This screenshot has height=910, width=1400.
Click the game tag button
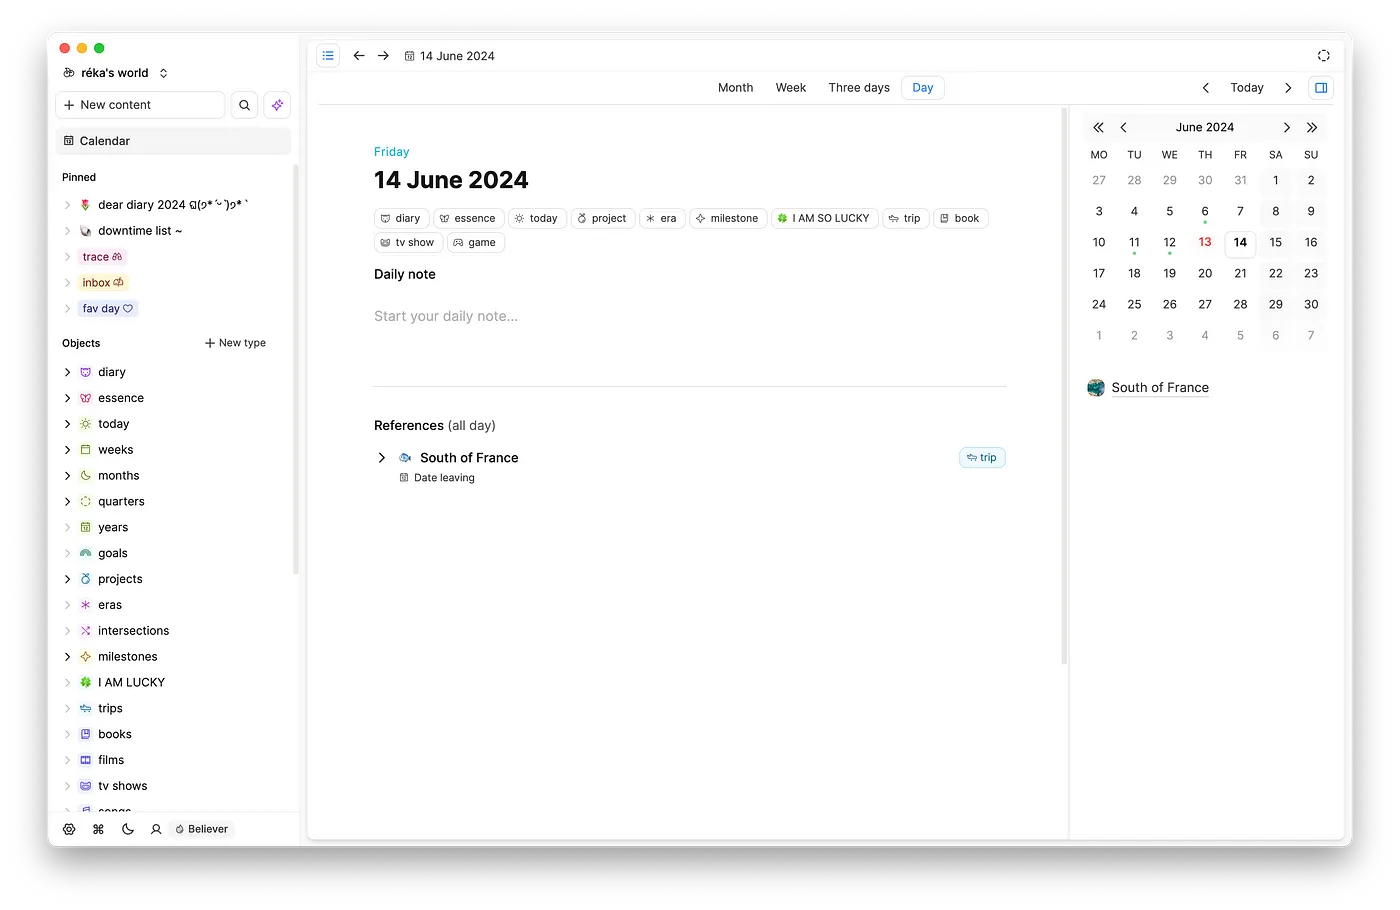(x=475, y=242)
